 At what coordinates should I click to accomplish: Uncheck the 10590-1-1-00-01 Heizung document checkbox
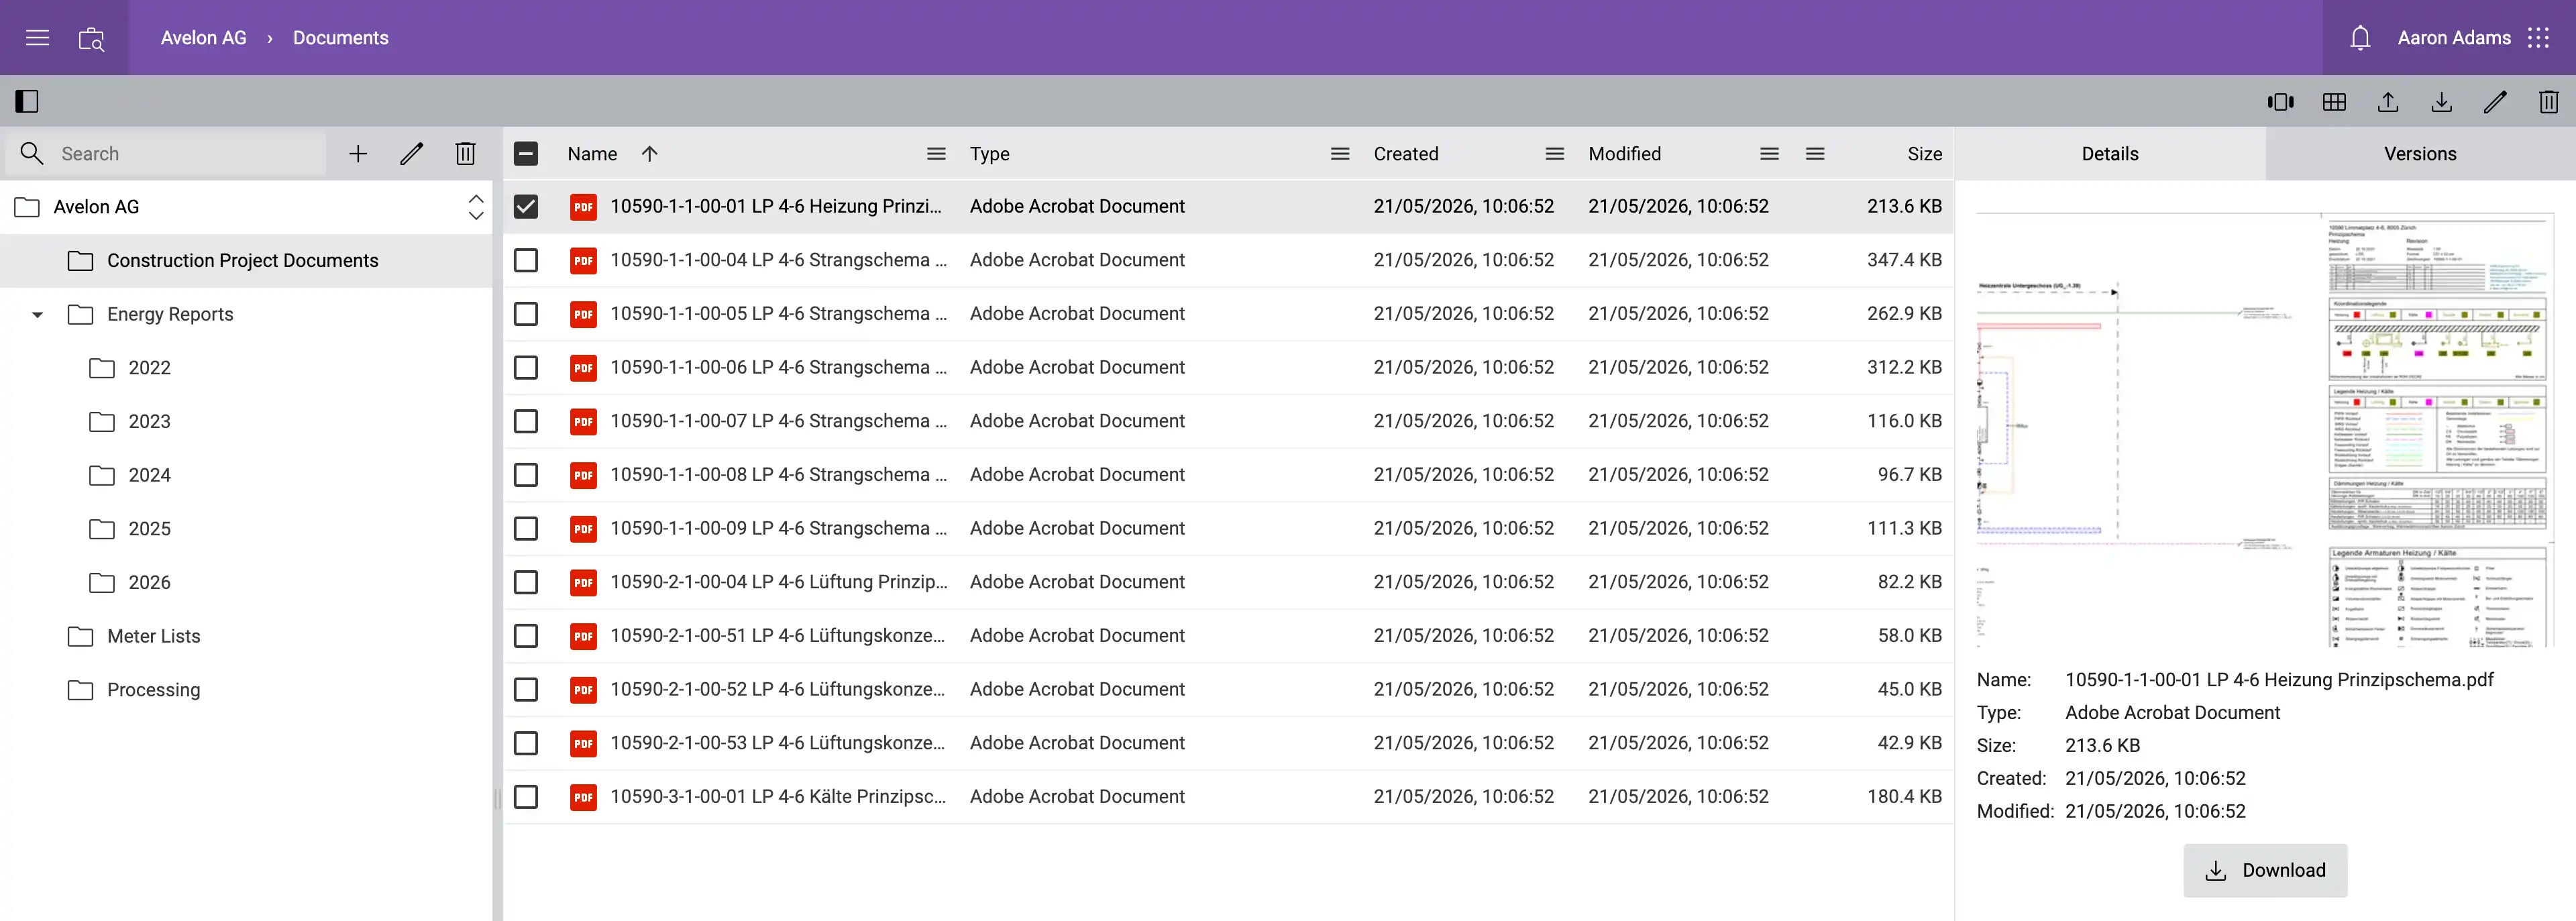[x=526, y=206]
